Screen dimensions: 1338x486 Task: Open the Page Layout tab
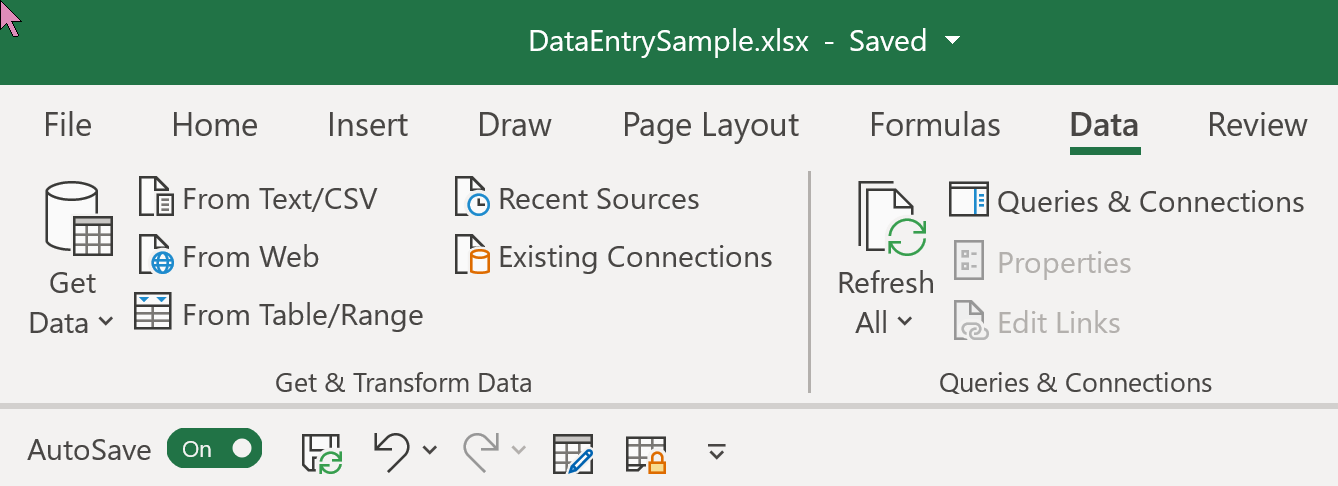click(711, 125)
